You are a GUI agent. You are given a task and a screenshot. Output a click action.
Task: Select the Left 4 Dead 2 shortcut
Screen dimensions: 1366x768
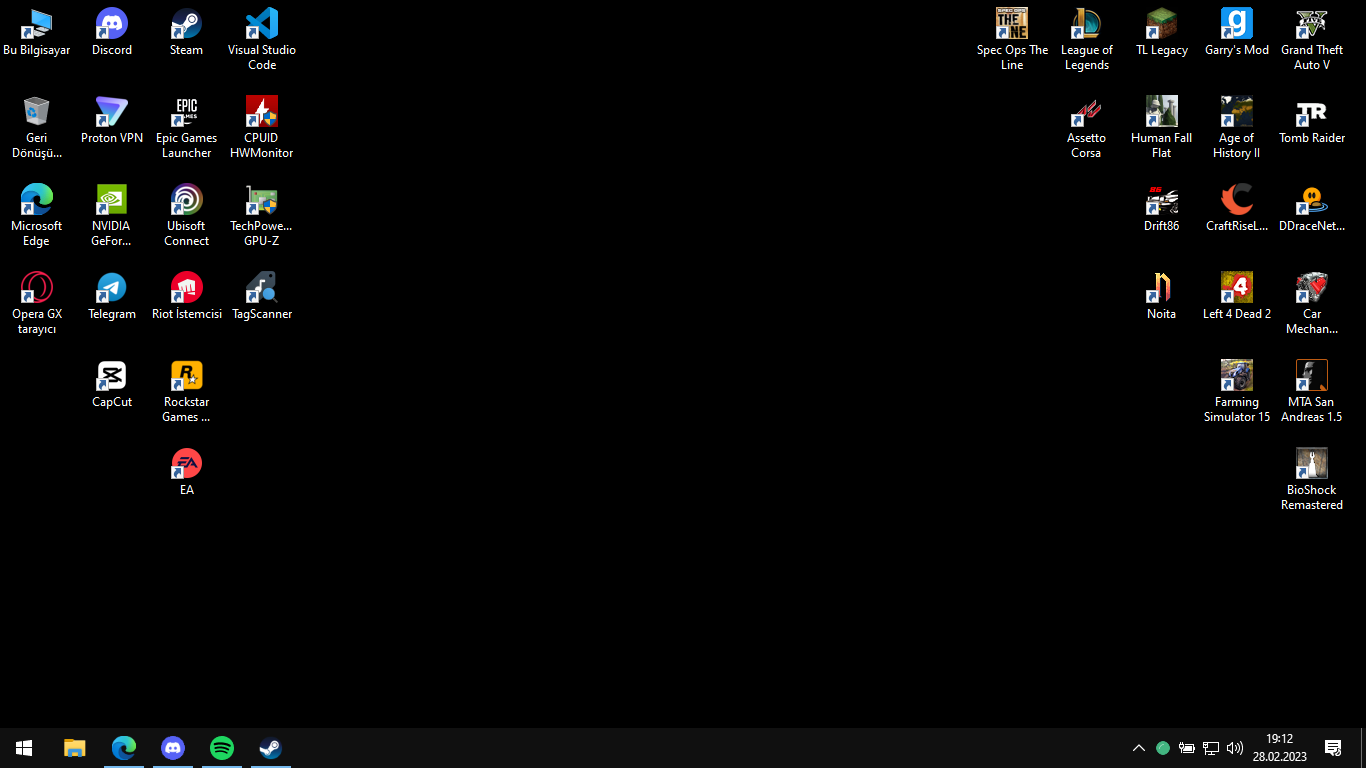point(1237,297)
